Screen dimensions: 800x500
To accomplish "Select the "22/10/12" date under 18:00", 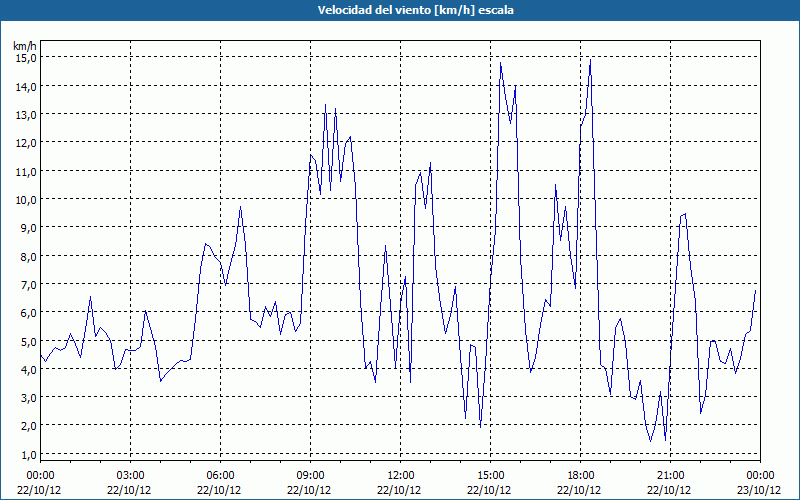I will 580,490.
